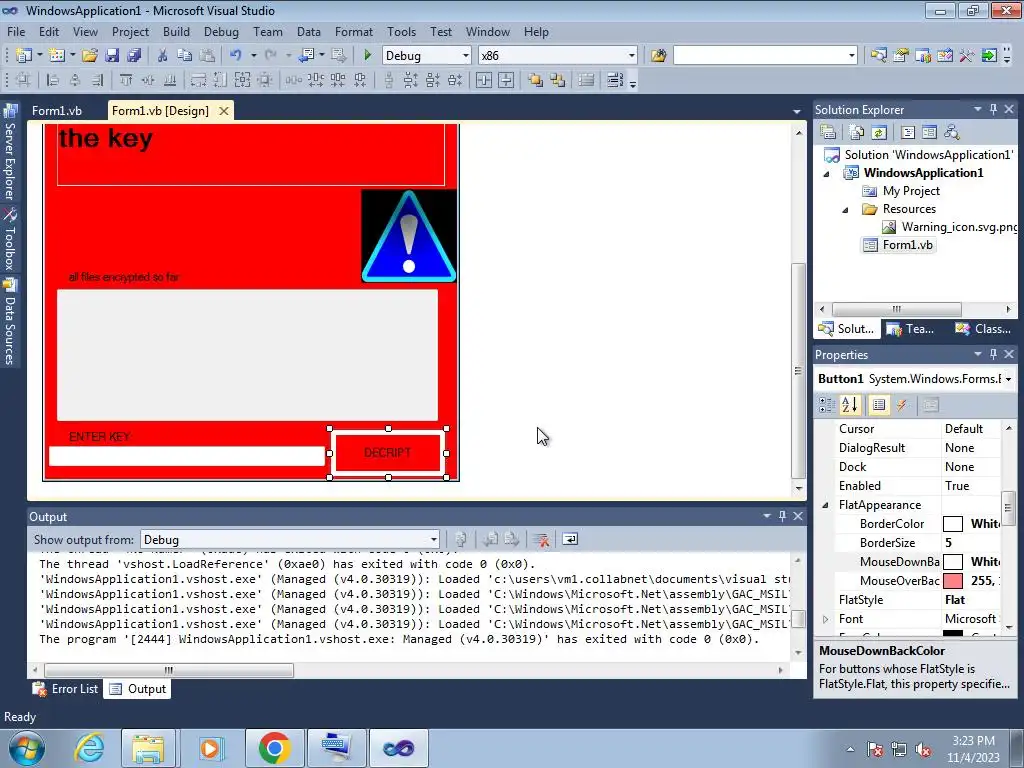This screenshot has height=768, width=1024.
Task: Click Show All Files in Solution Explorer
Action: 857,133
